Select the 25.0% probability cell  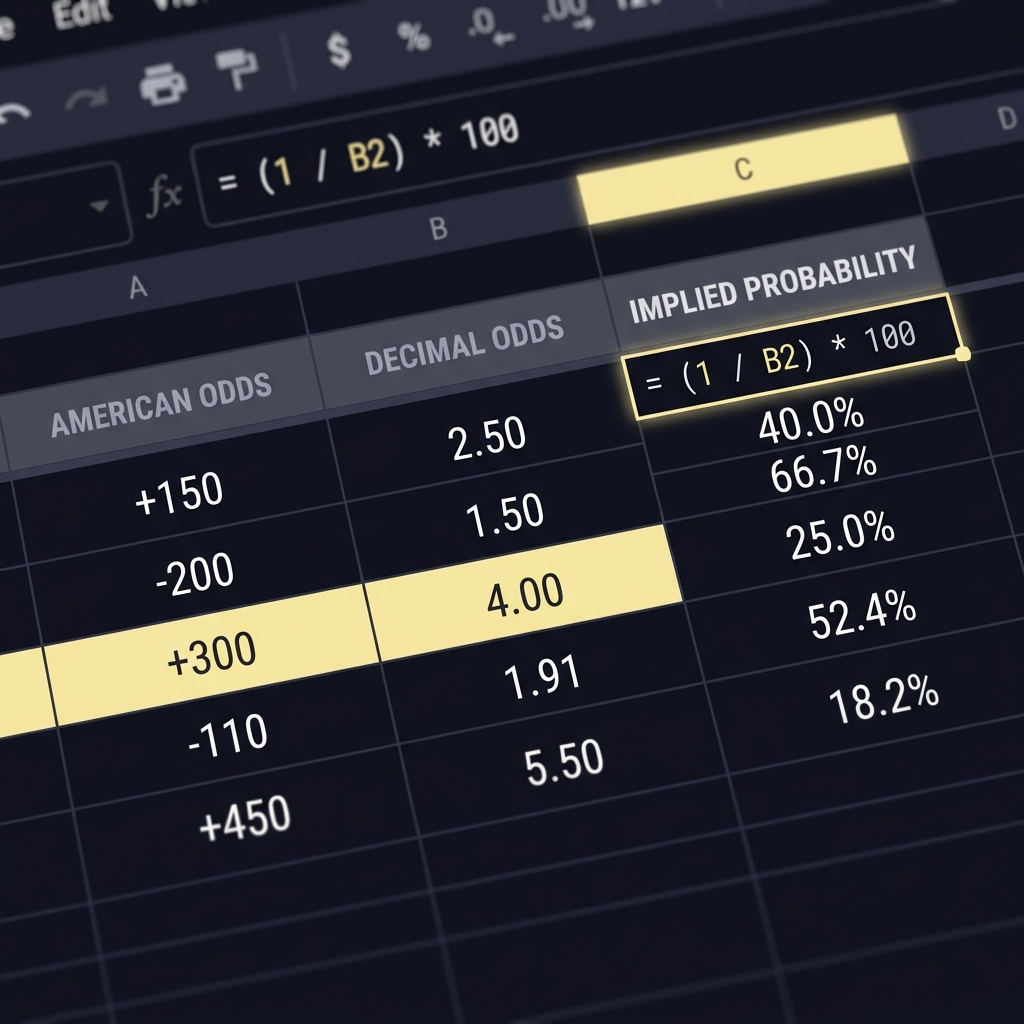point(840,537)
